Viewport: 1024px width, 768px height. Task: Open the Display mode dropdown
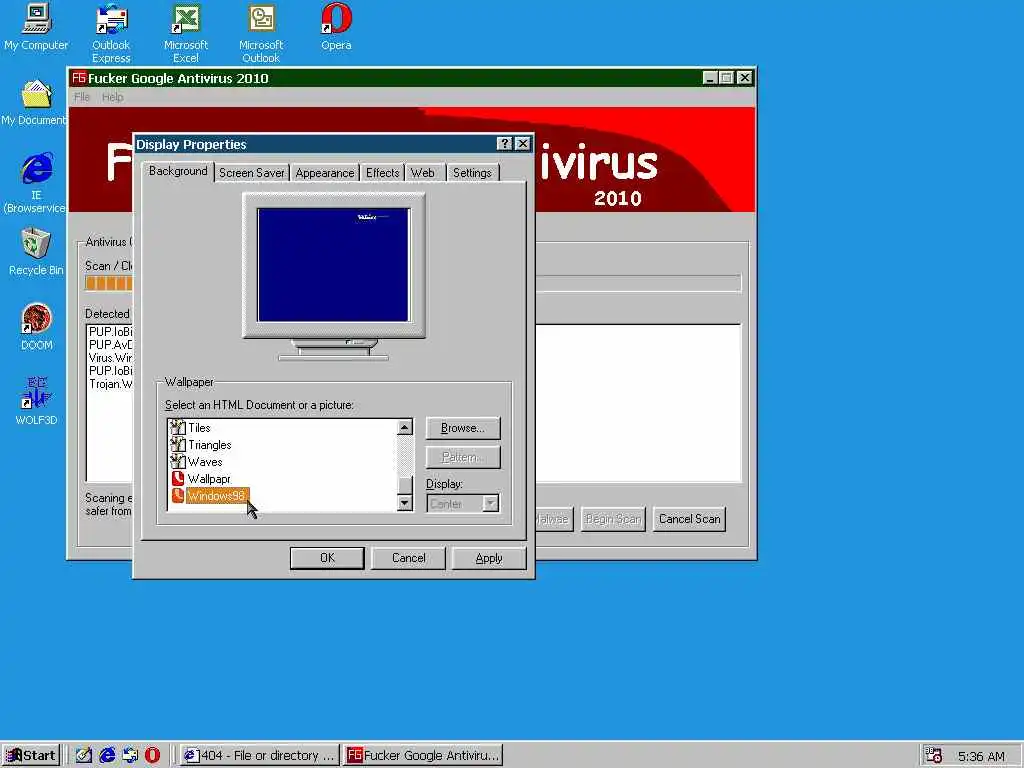tap(490, 504)
